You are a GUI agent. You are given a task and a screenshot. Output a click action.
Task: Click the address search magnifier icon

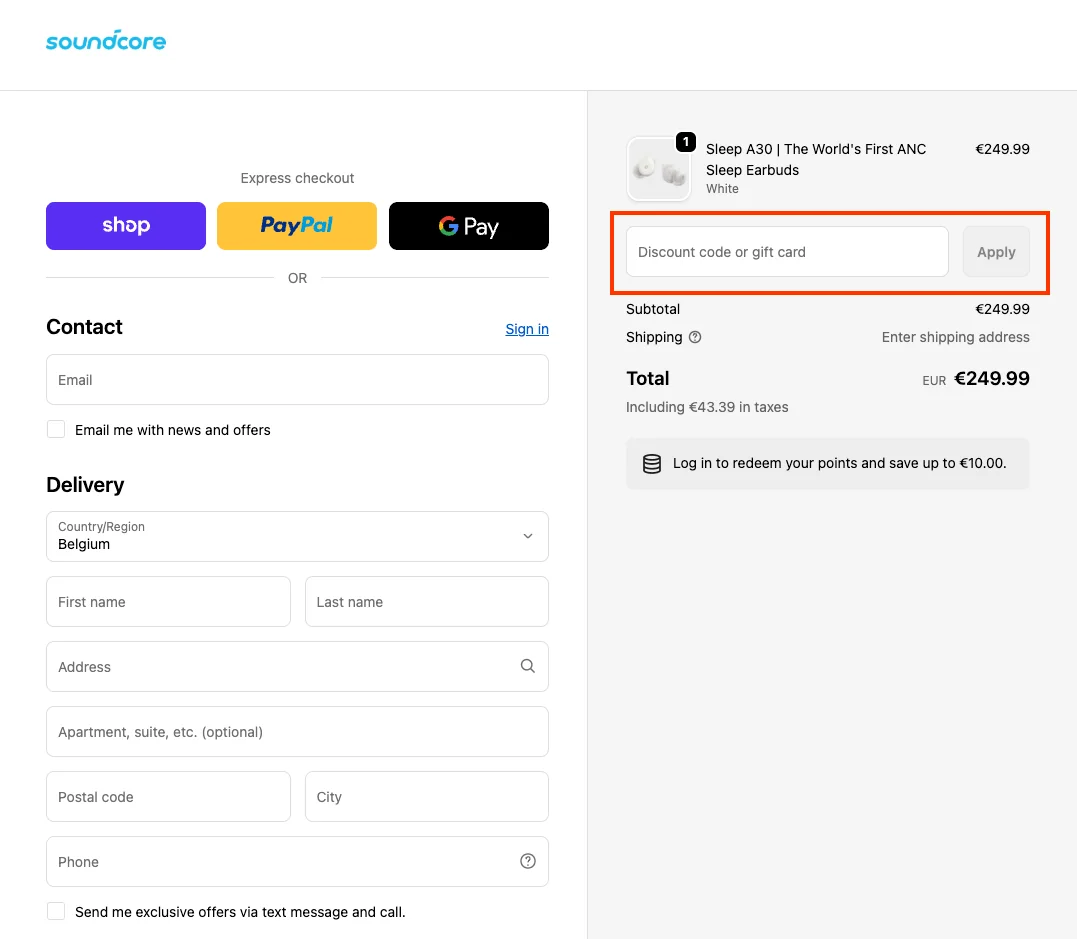click(x=527, y=666)
